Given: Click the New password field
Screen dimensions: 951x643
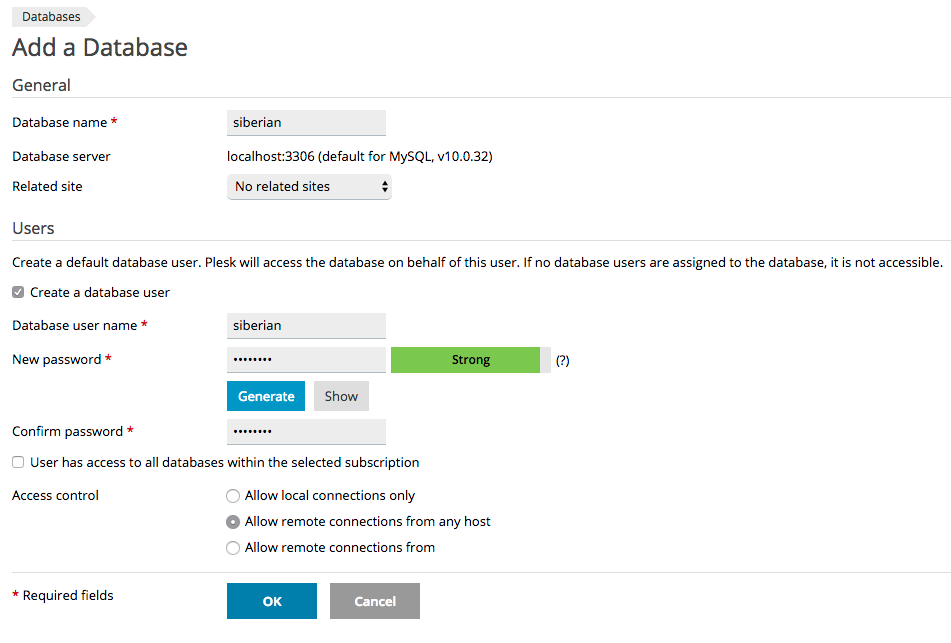Looking at the screenshot, I should 306,360.
